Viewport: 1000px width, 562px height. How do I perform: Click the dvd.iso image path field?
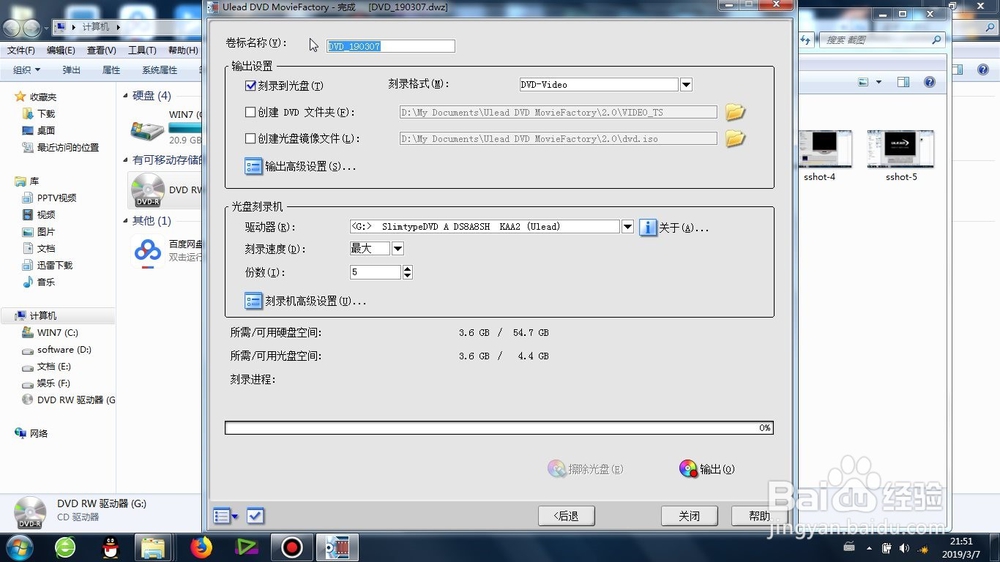pyautogui.click(x=558, y=138)
